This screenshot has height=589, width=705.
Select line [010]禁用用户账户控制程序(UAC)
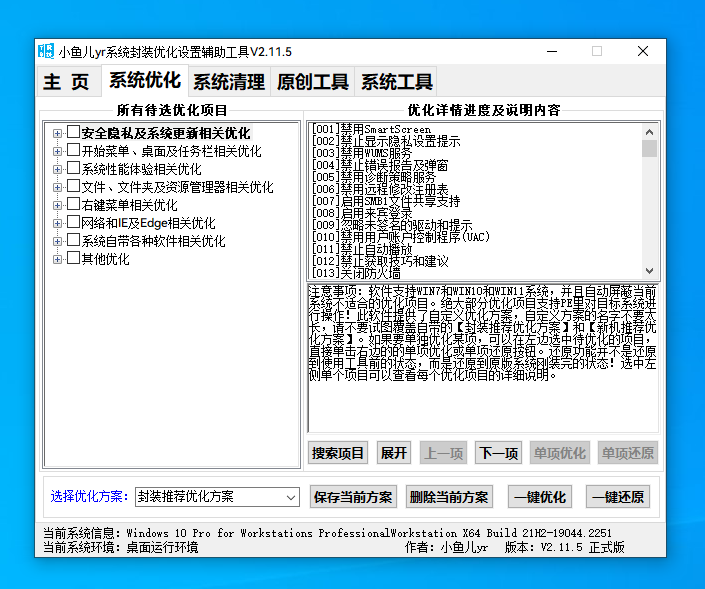click(401, 236)
